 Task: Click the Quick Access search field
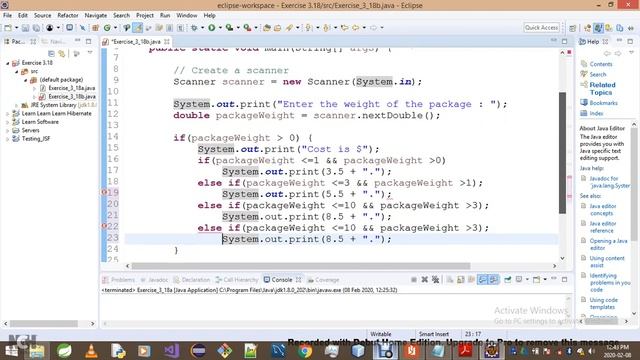[x=541, y=27]
